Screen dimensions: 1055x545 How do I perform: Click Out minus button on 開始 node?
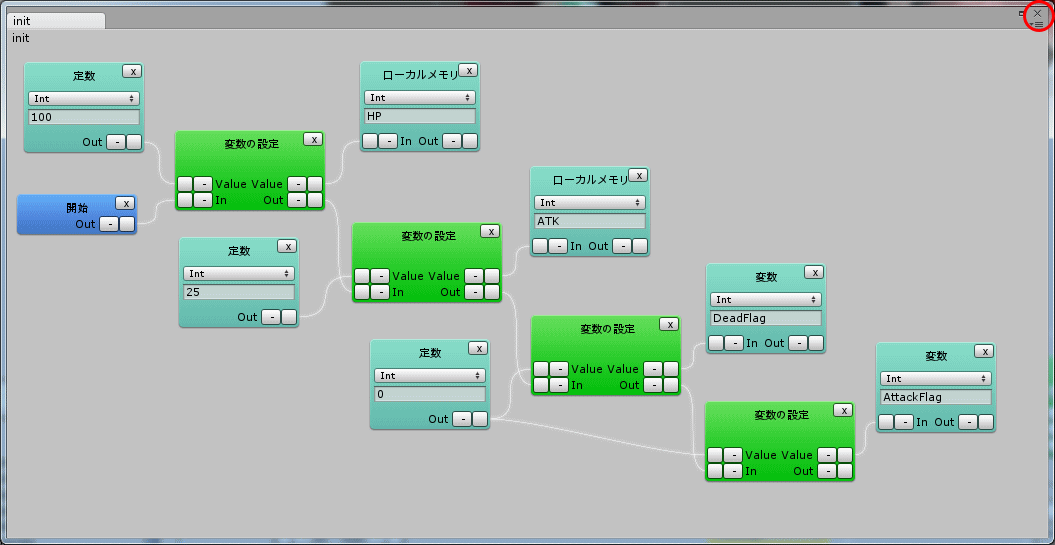click(109, 224)
